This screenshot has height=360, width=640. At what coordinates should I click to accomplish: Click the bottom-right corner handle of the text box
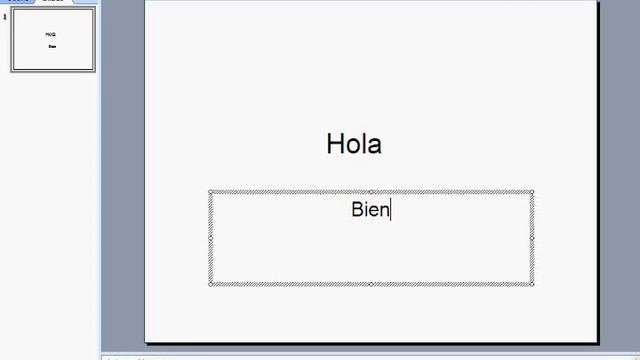click(532, 284)
